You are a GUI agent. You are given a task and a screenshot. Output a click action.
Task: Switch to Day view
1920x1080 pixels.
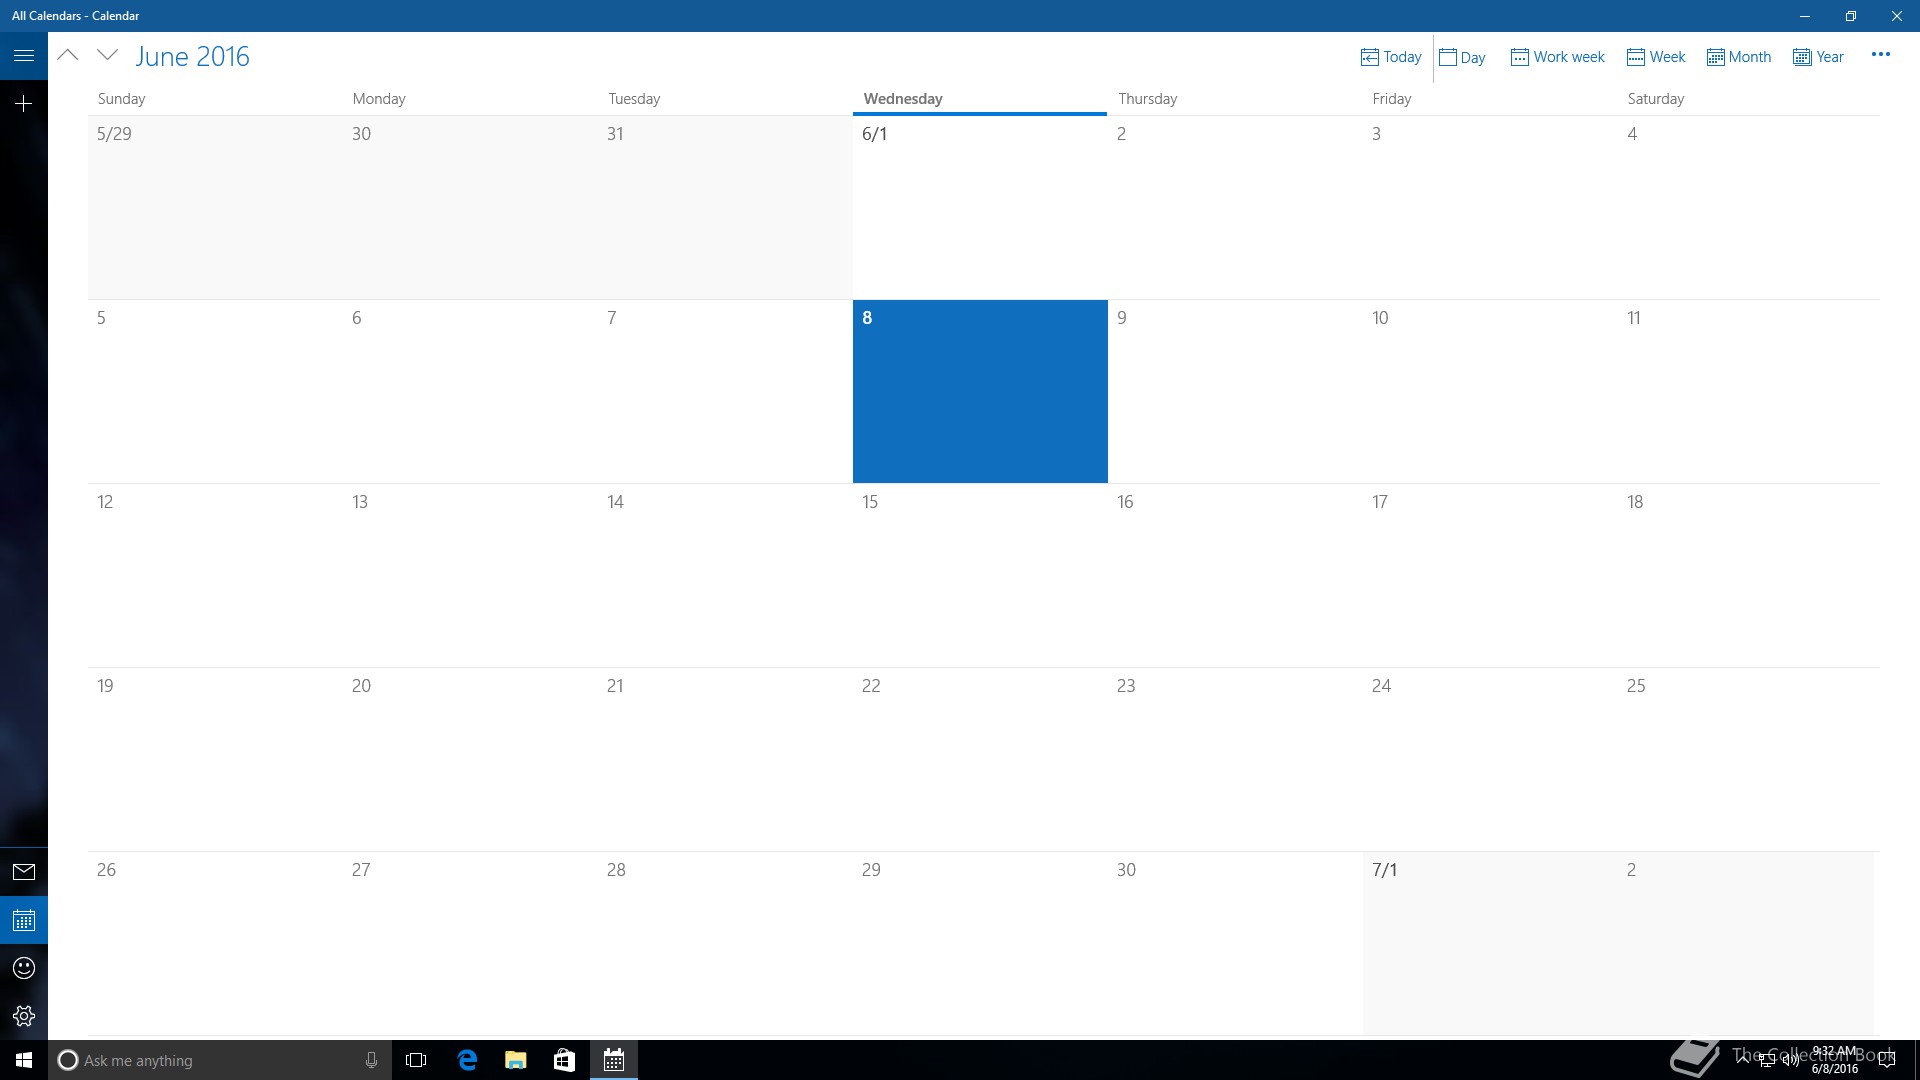1462,57
